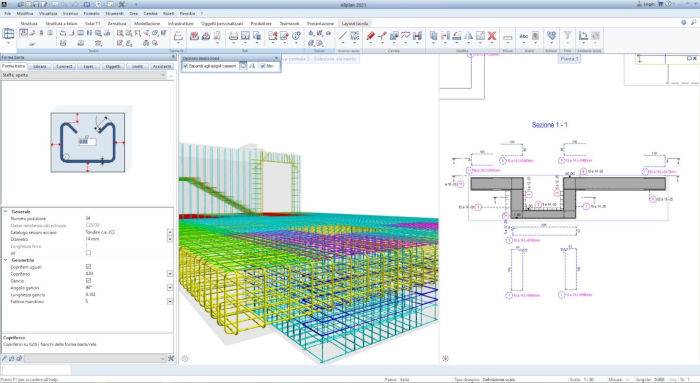Close the Opzioni immissione toolbar
700x383 pixels.
coord(276,58)
